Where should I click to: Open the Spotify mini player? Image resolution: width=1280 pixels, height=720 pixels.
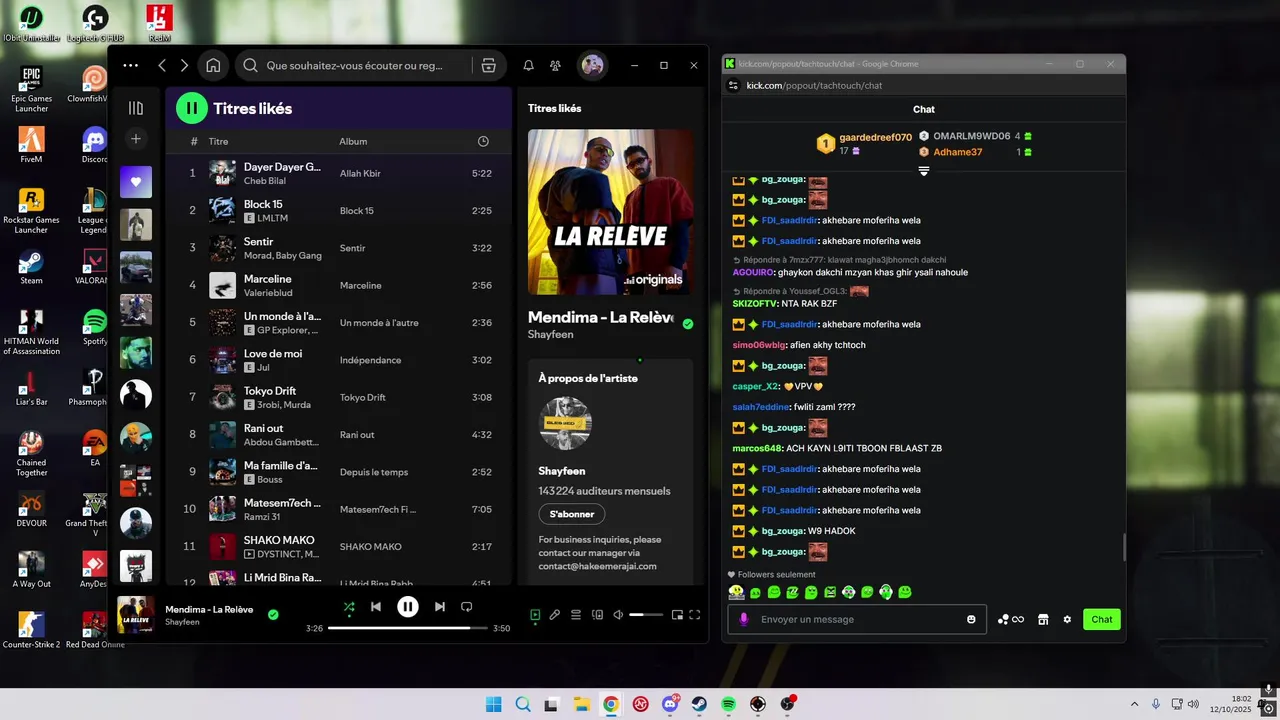pos(677,615)
